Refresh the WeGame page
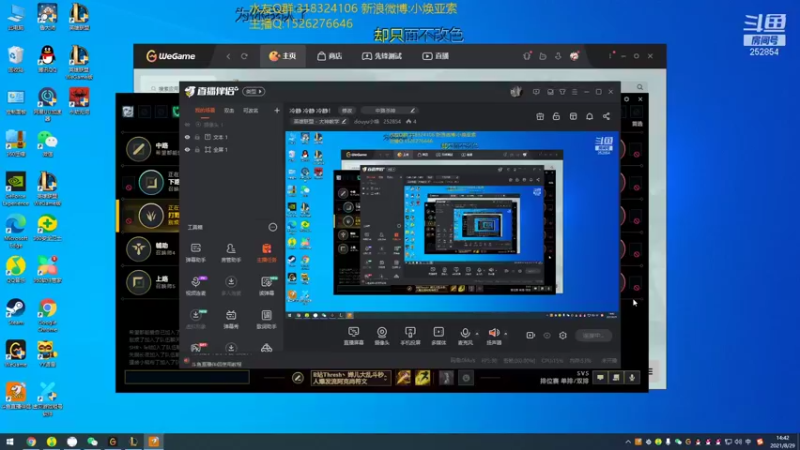Screen dimensions: 800x450 (x=244, y=56)
